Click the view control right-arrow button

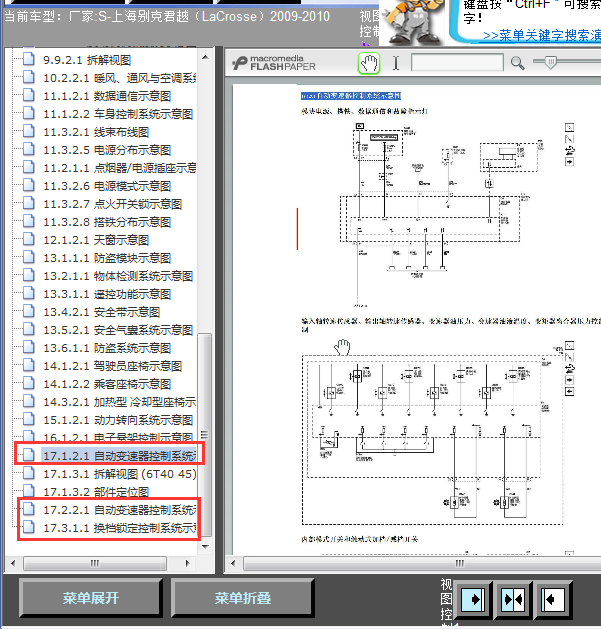[x=473, y=599]
